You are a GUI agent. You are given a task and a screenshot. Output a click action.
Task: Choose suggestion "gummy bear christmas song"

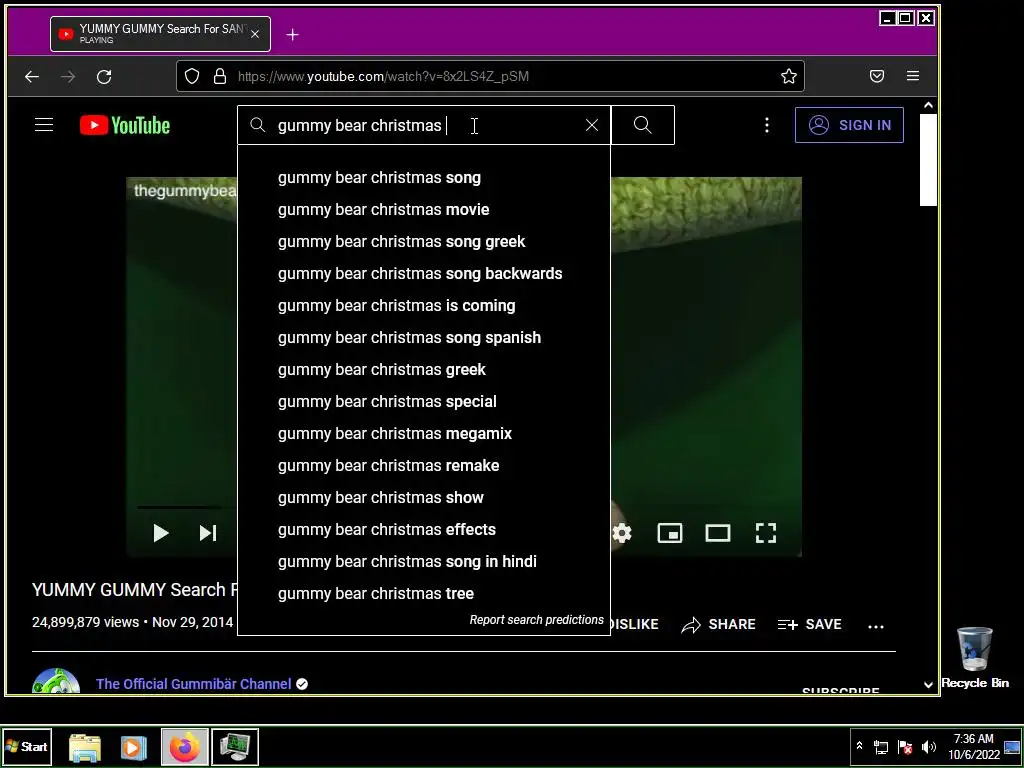pyautogui.click(x=424, y=178)
